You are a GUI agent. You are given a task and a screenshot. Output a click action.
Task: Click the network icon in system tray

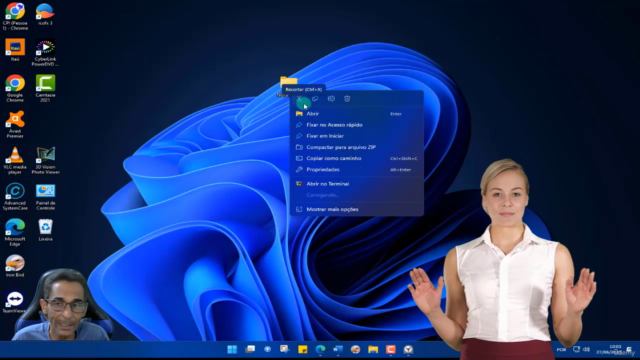(576, 349)
